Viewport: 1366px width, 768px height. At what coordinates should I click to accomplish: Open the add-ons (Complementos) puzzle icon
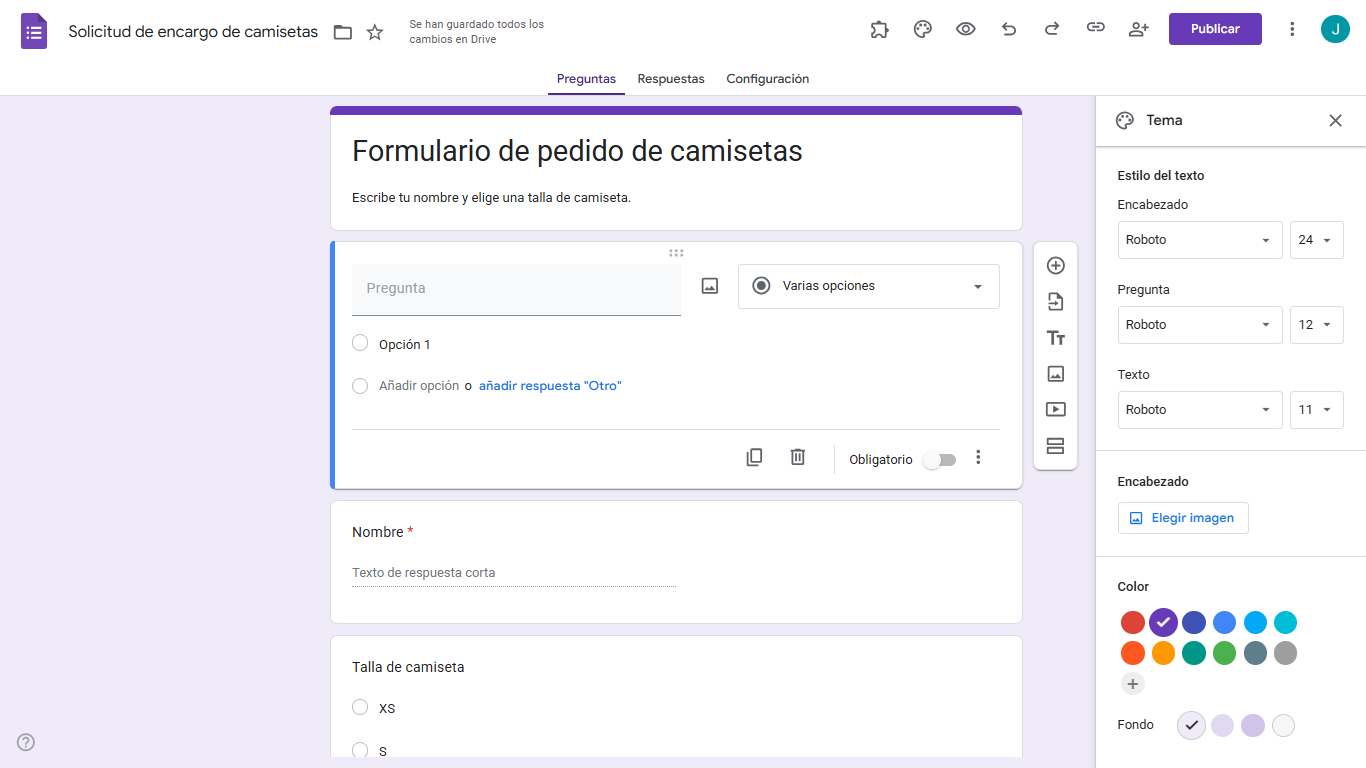click(879, 29)
